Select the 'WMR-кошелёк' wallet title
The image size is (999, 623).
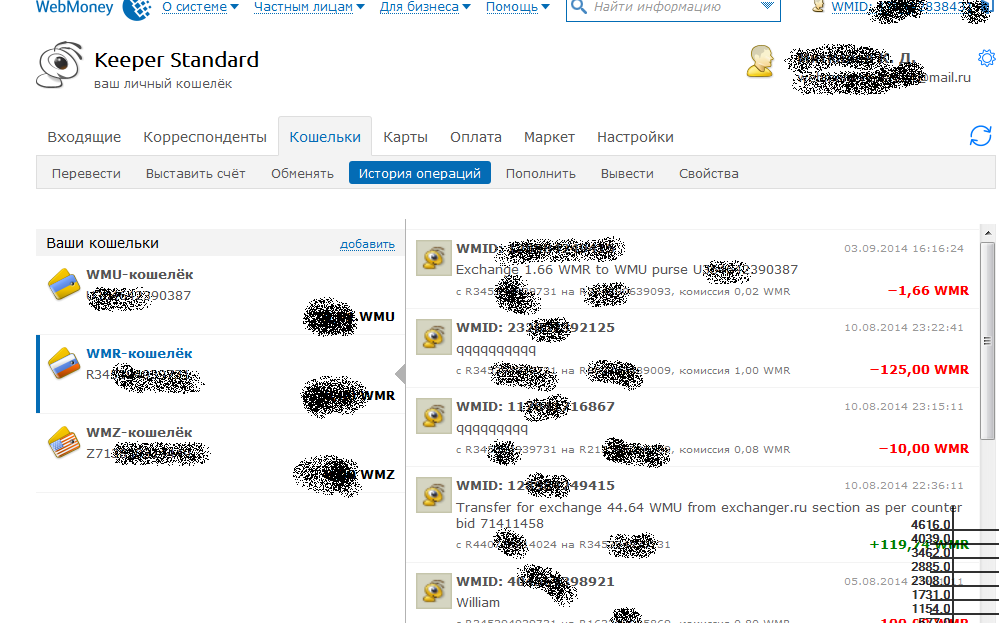[139, 354]
